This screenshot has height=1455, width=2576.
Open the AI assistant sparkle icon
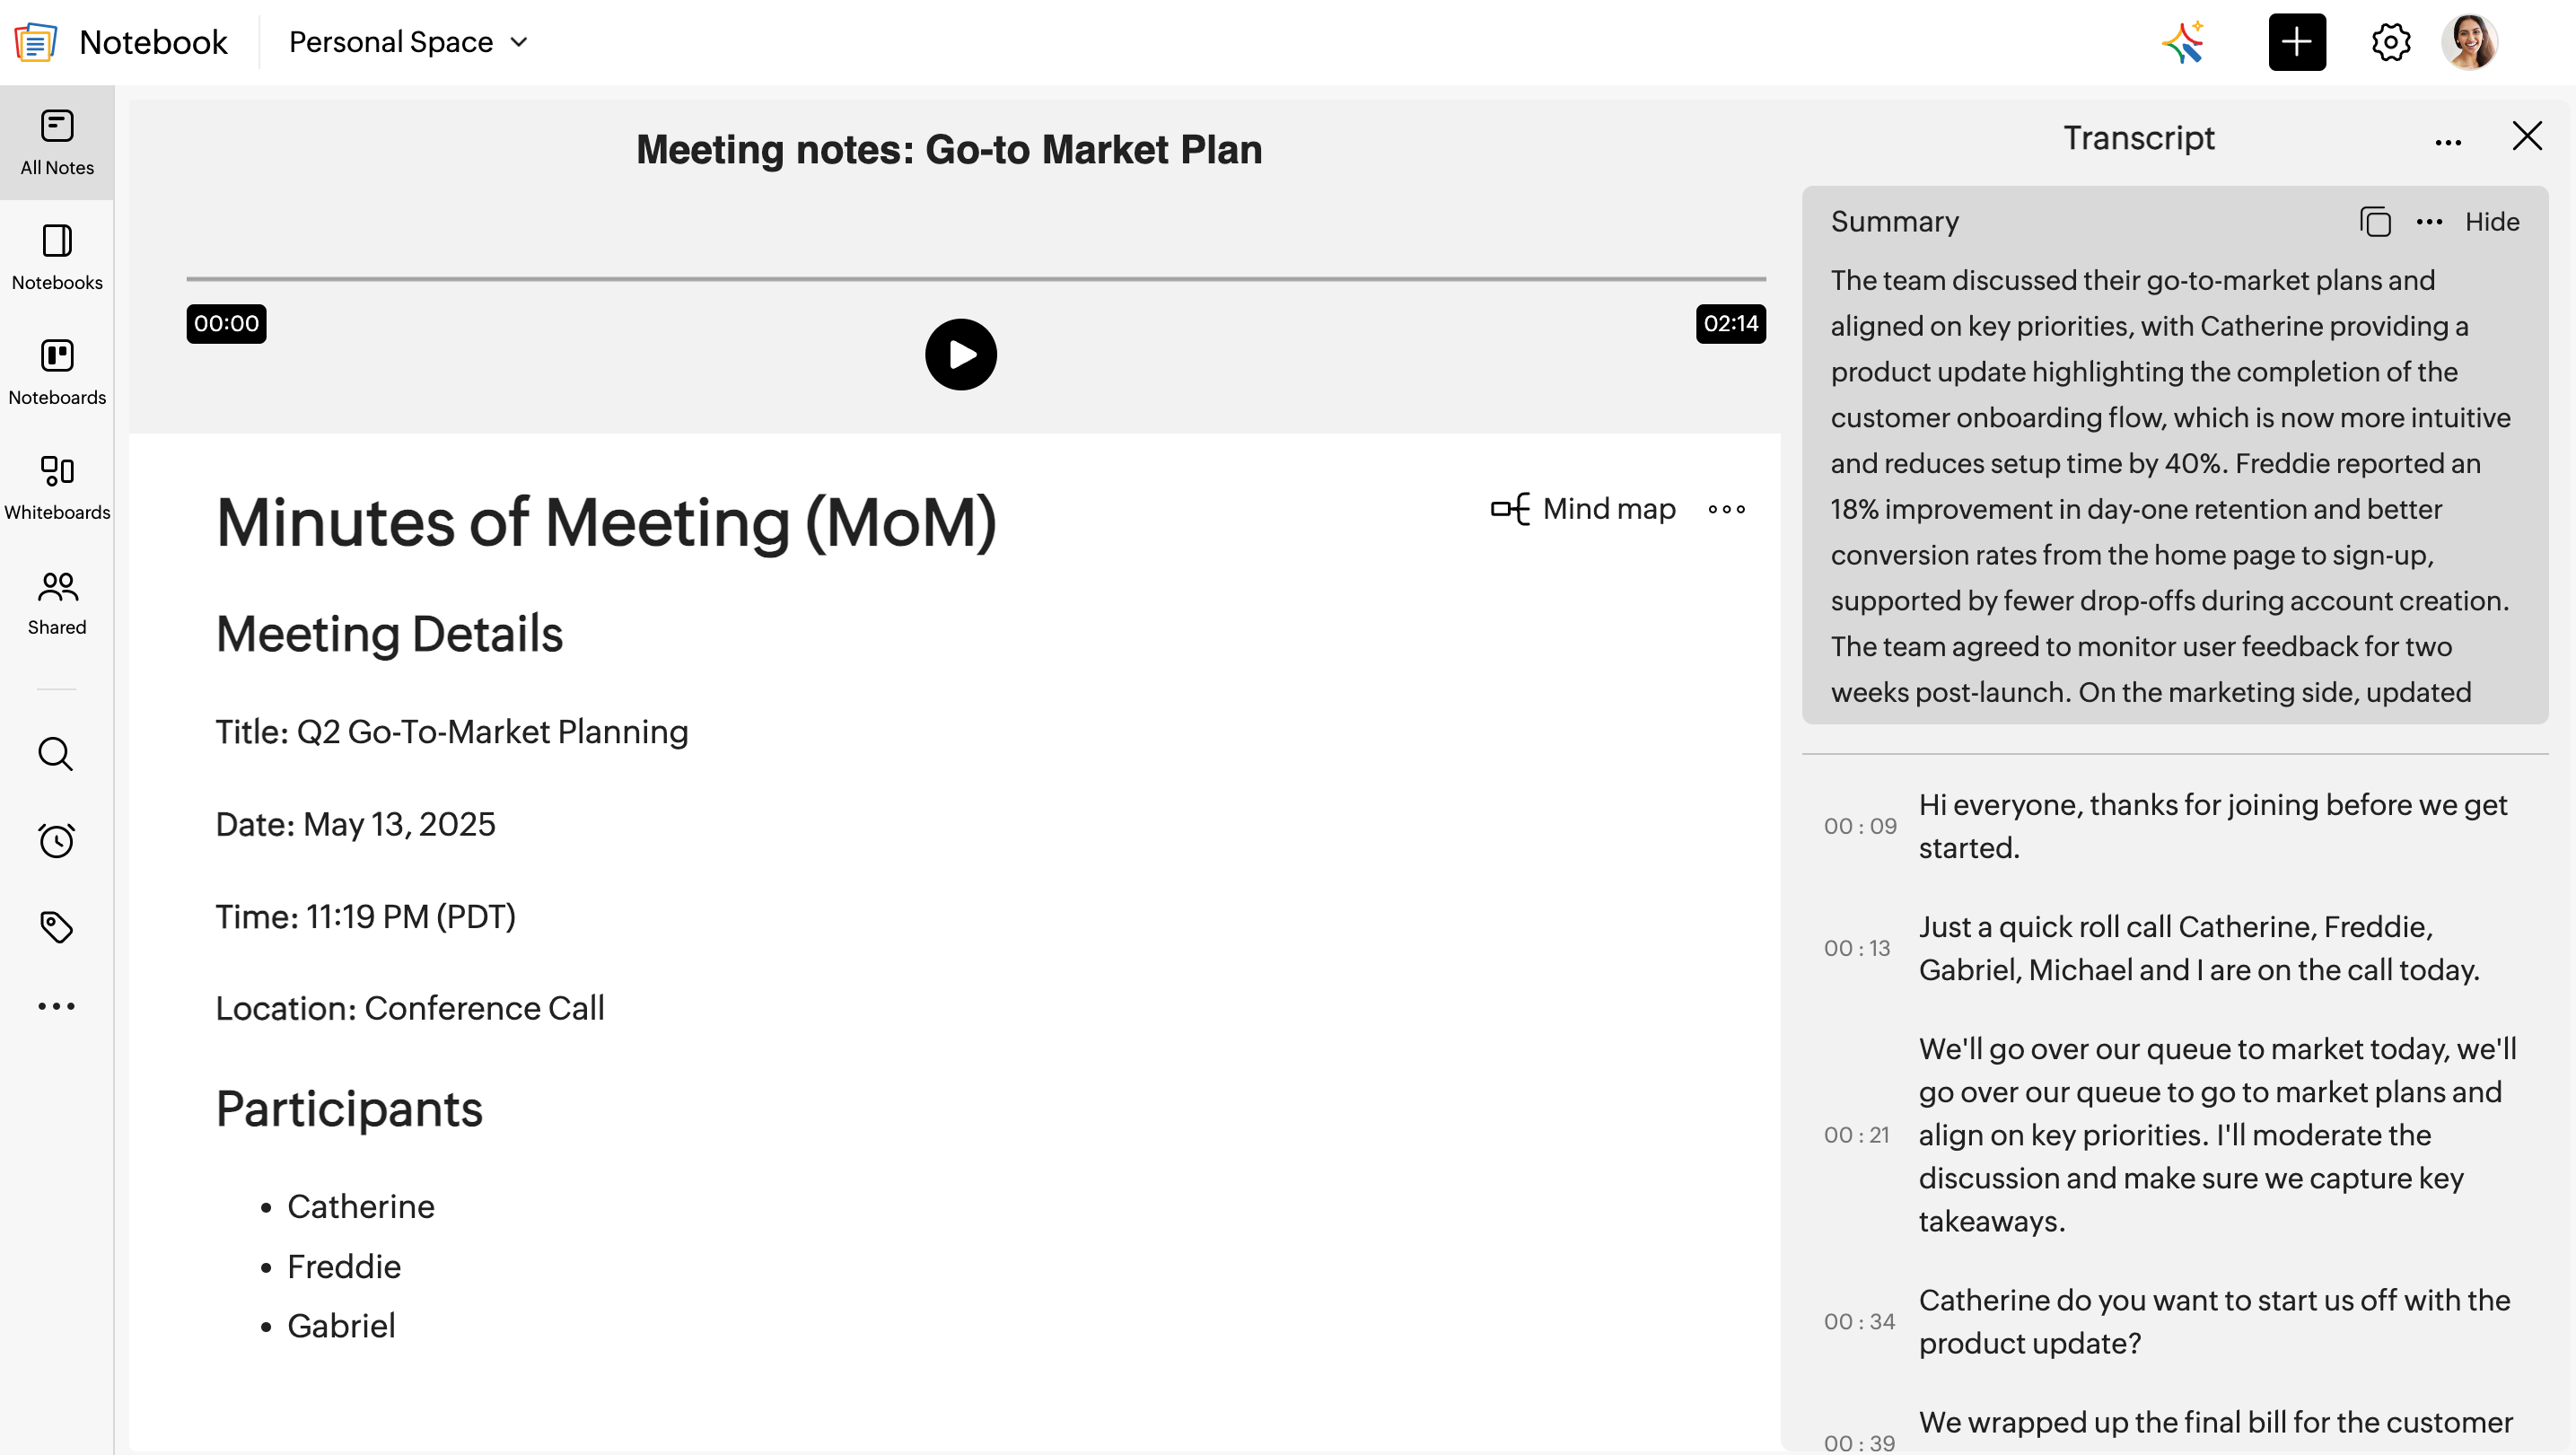2183,42
